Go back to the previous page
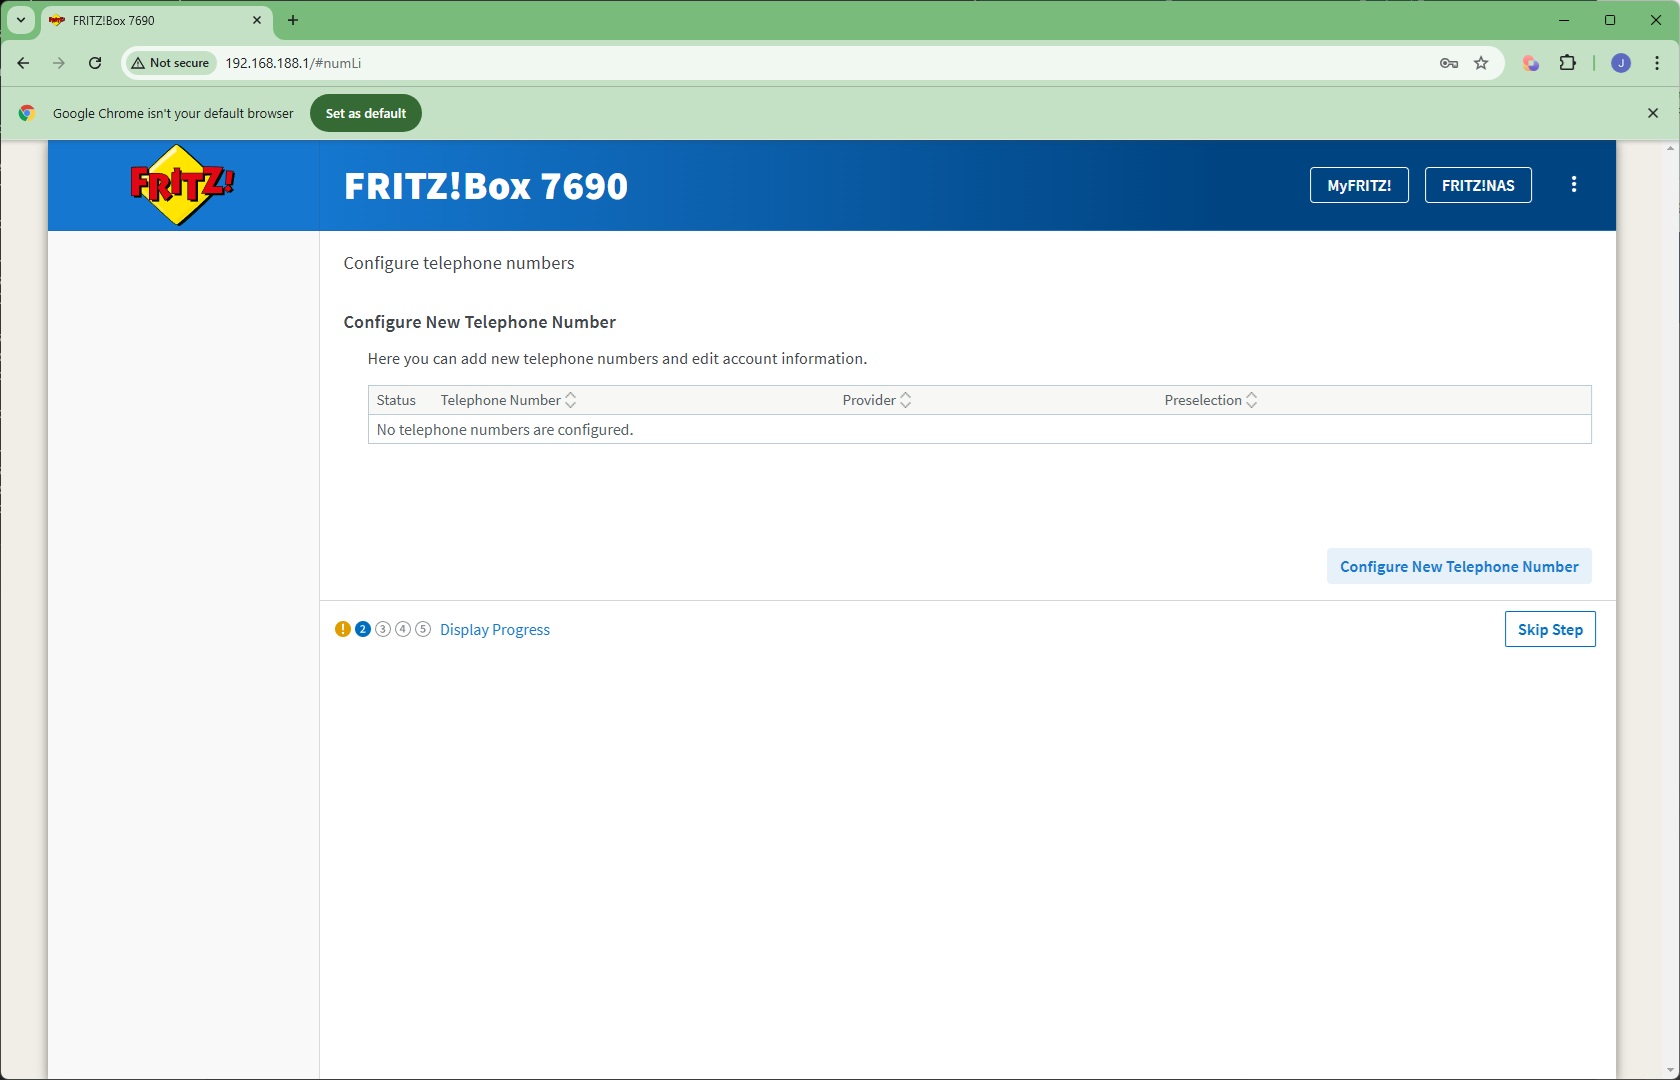The height and width of the screenshot is (1080, 1680). pos(23,63)
